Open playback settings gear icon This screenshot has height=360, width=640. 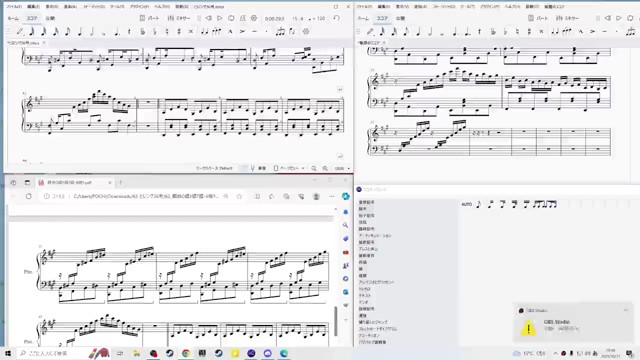254,18
